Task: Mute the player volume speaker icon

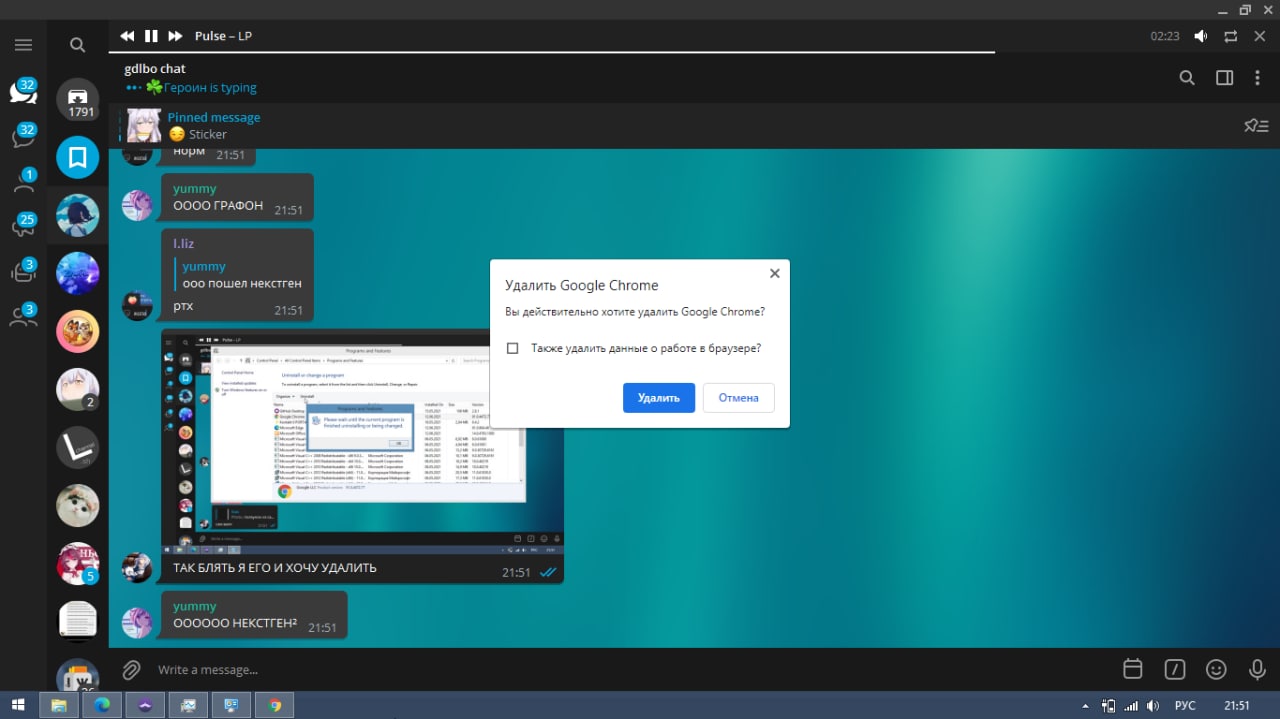Action: 1201,36
